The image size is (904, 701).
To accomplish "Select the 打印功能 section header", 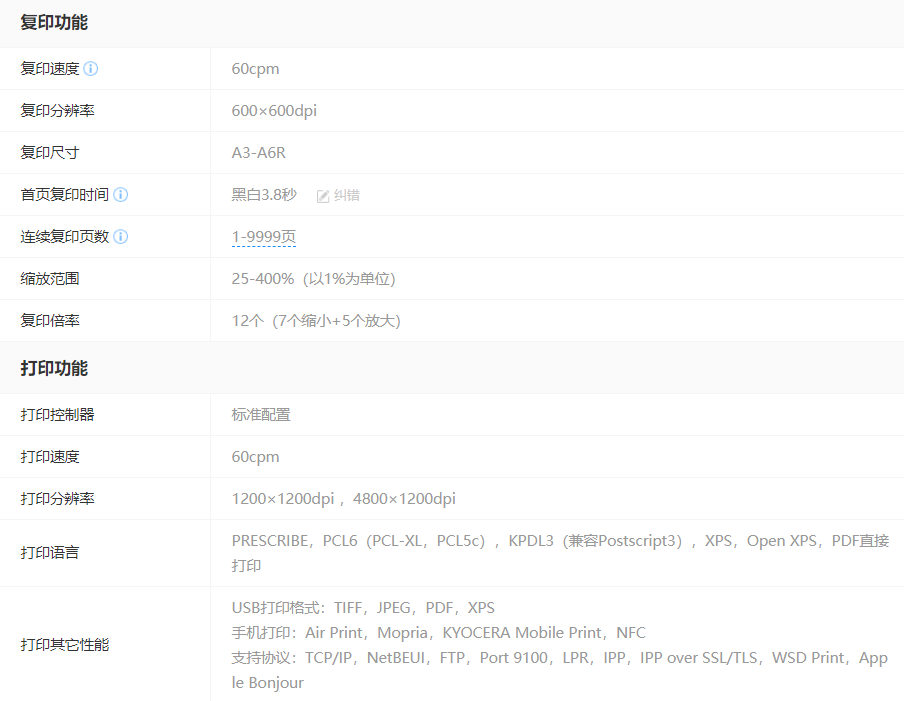I will (x=54, y=368).
